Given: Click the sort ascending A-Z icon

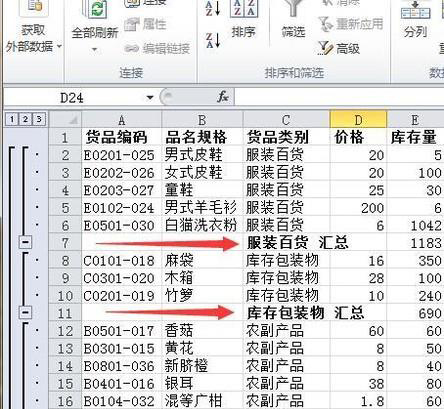Looking at the screenshot, I should [x=213, y=8].
